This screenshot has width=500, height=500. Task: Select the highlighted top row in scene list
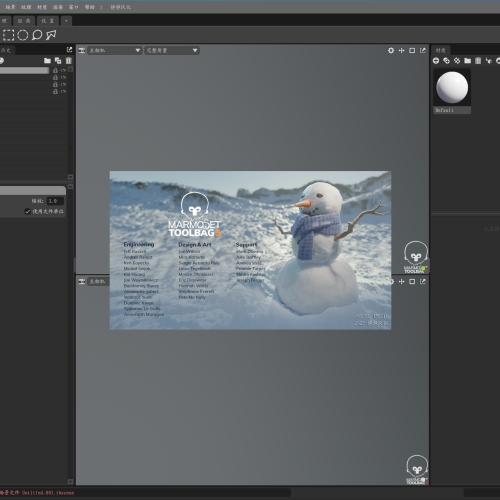point(24,70)
